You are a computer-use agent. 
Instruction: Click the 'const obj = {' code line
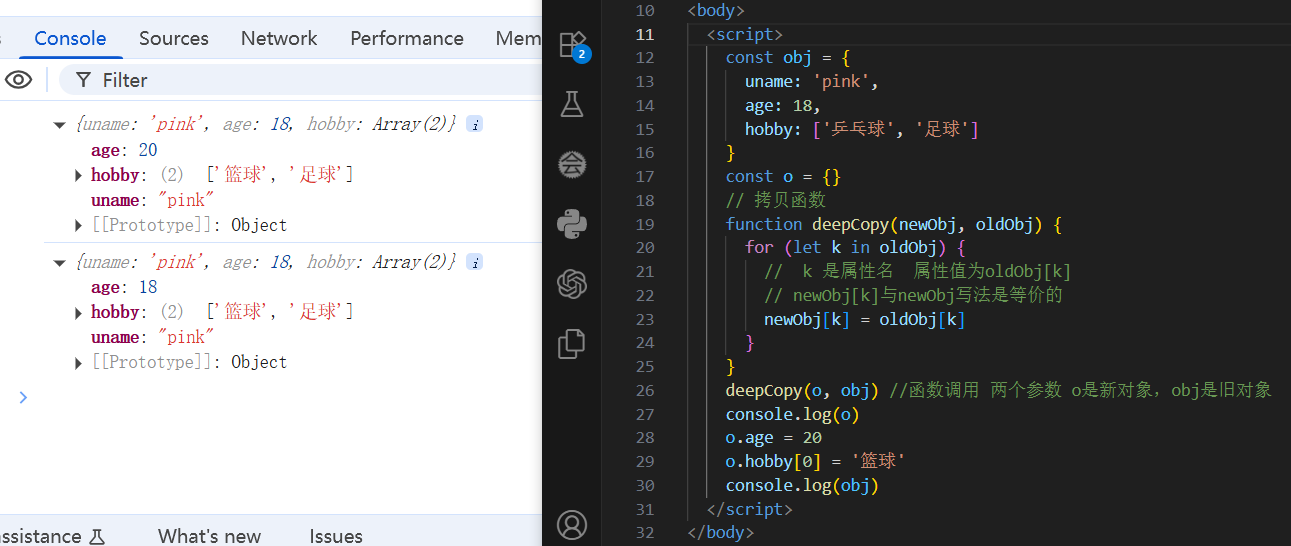[x=787, y=58]
